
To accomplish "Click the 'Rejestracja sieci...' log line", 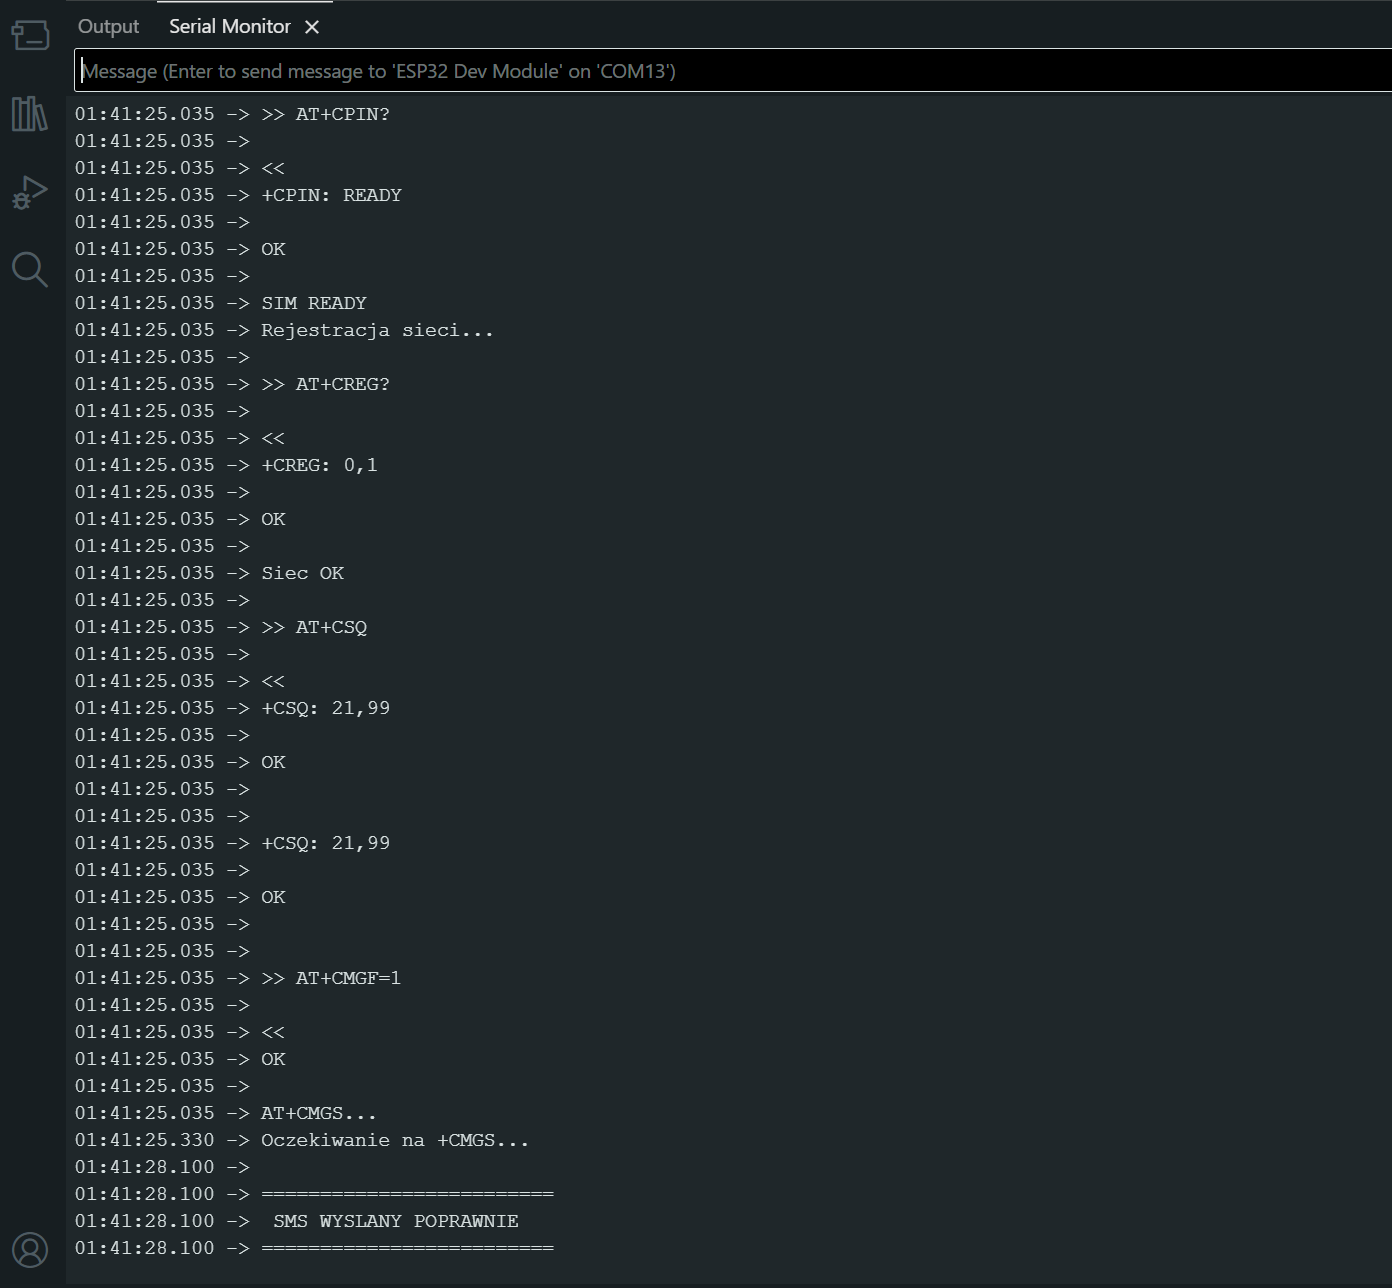I will (x=377, y=330).
